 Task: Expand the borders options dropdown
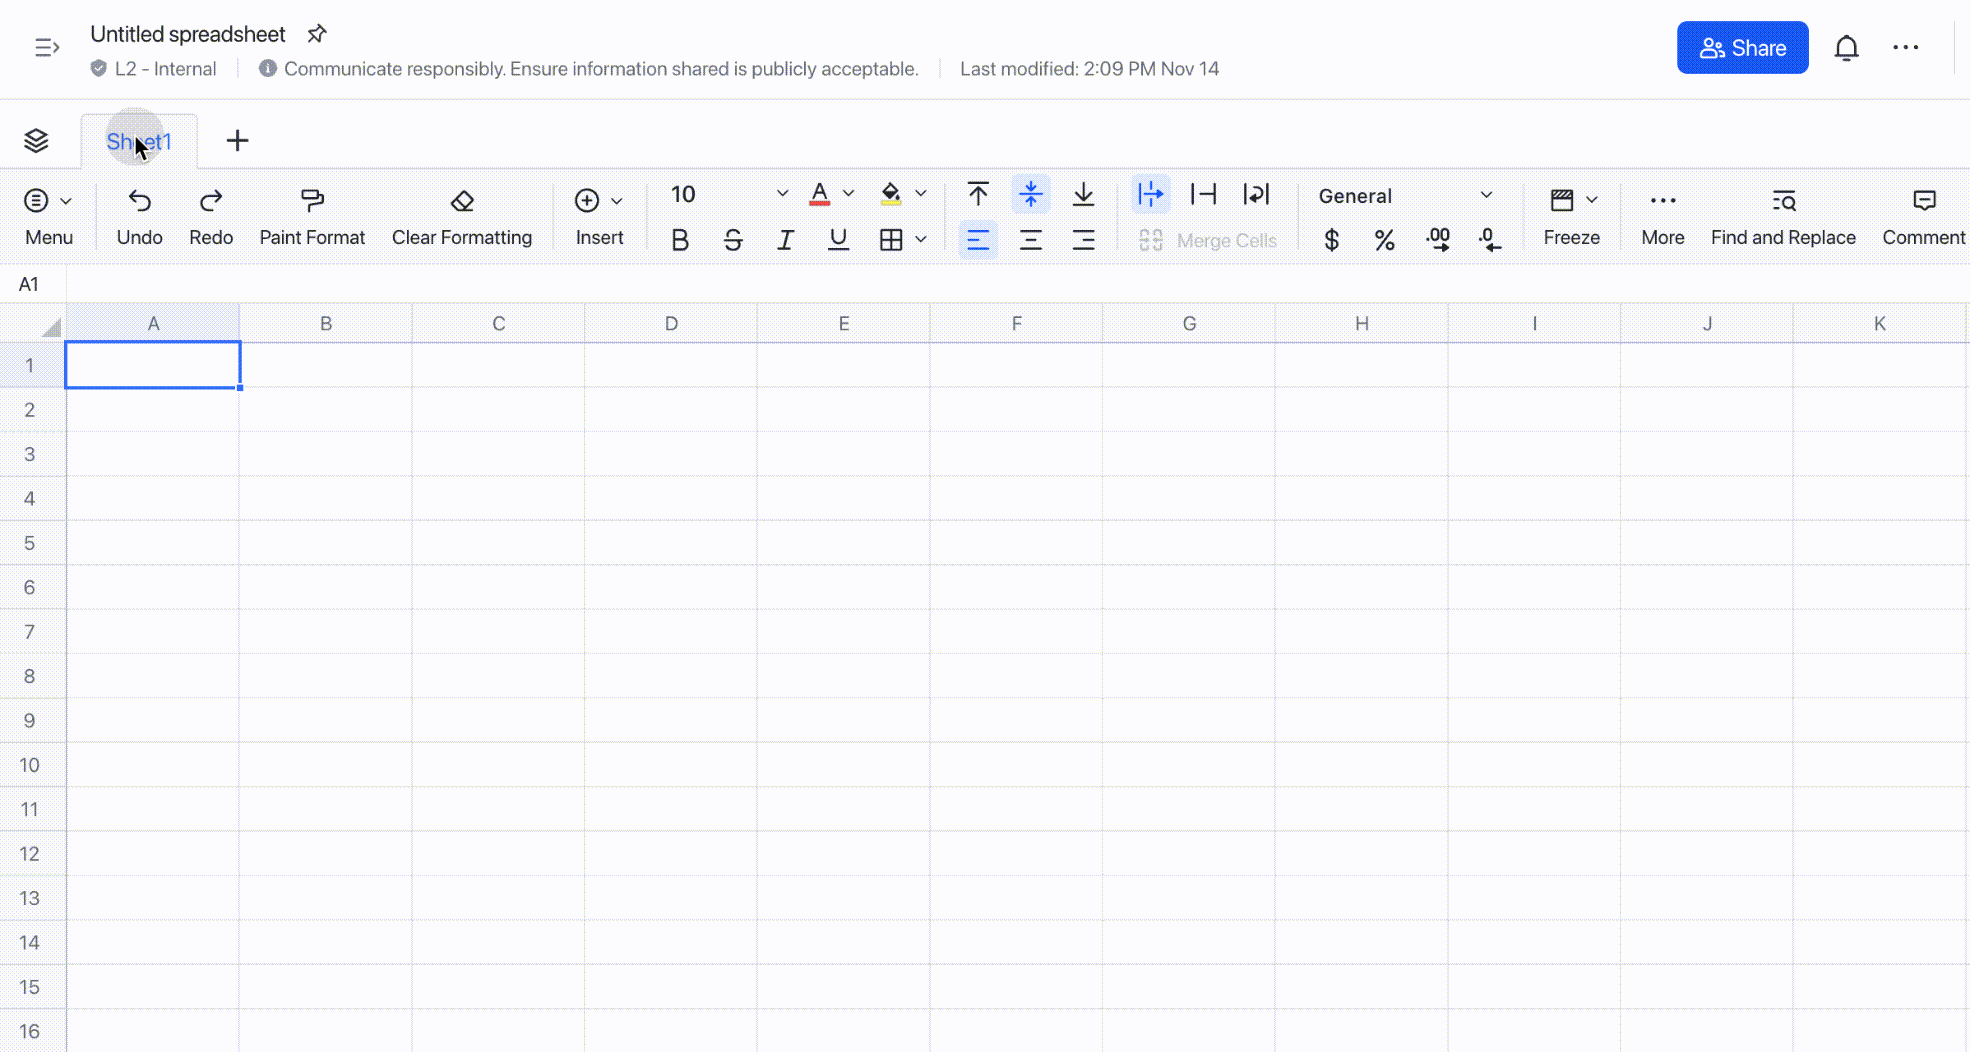pyautogui.click(x=920, y=239)
